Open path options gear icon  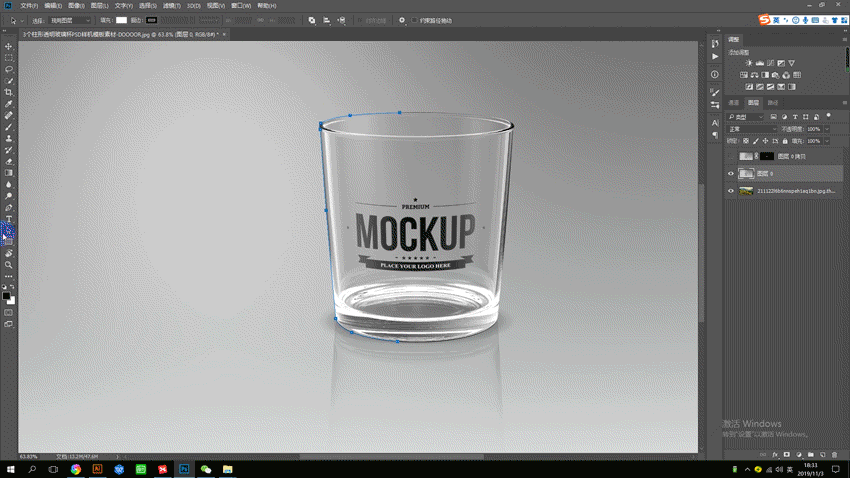coord(402,21)
